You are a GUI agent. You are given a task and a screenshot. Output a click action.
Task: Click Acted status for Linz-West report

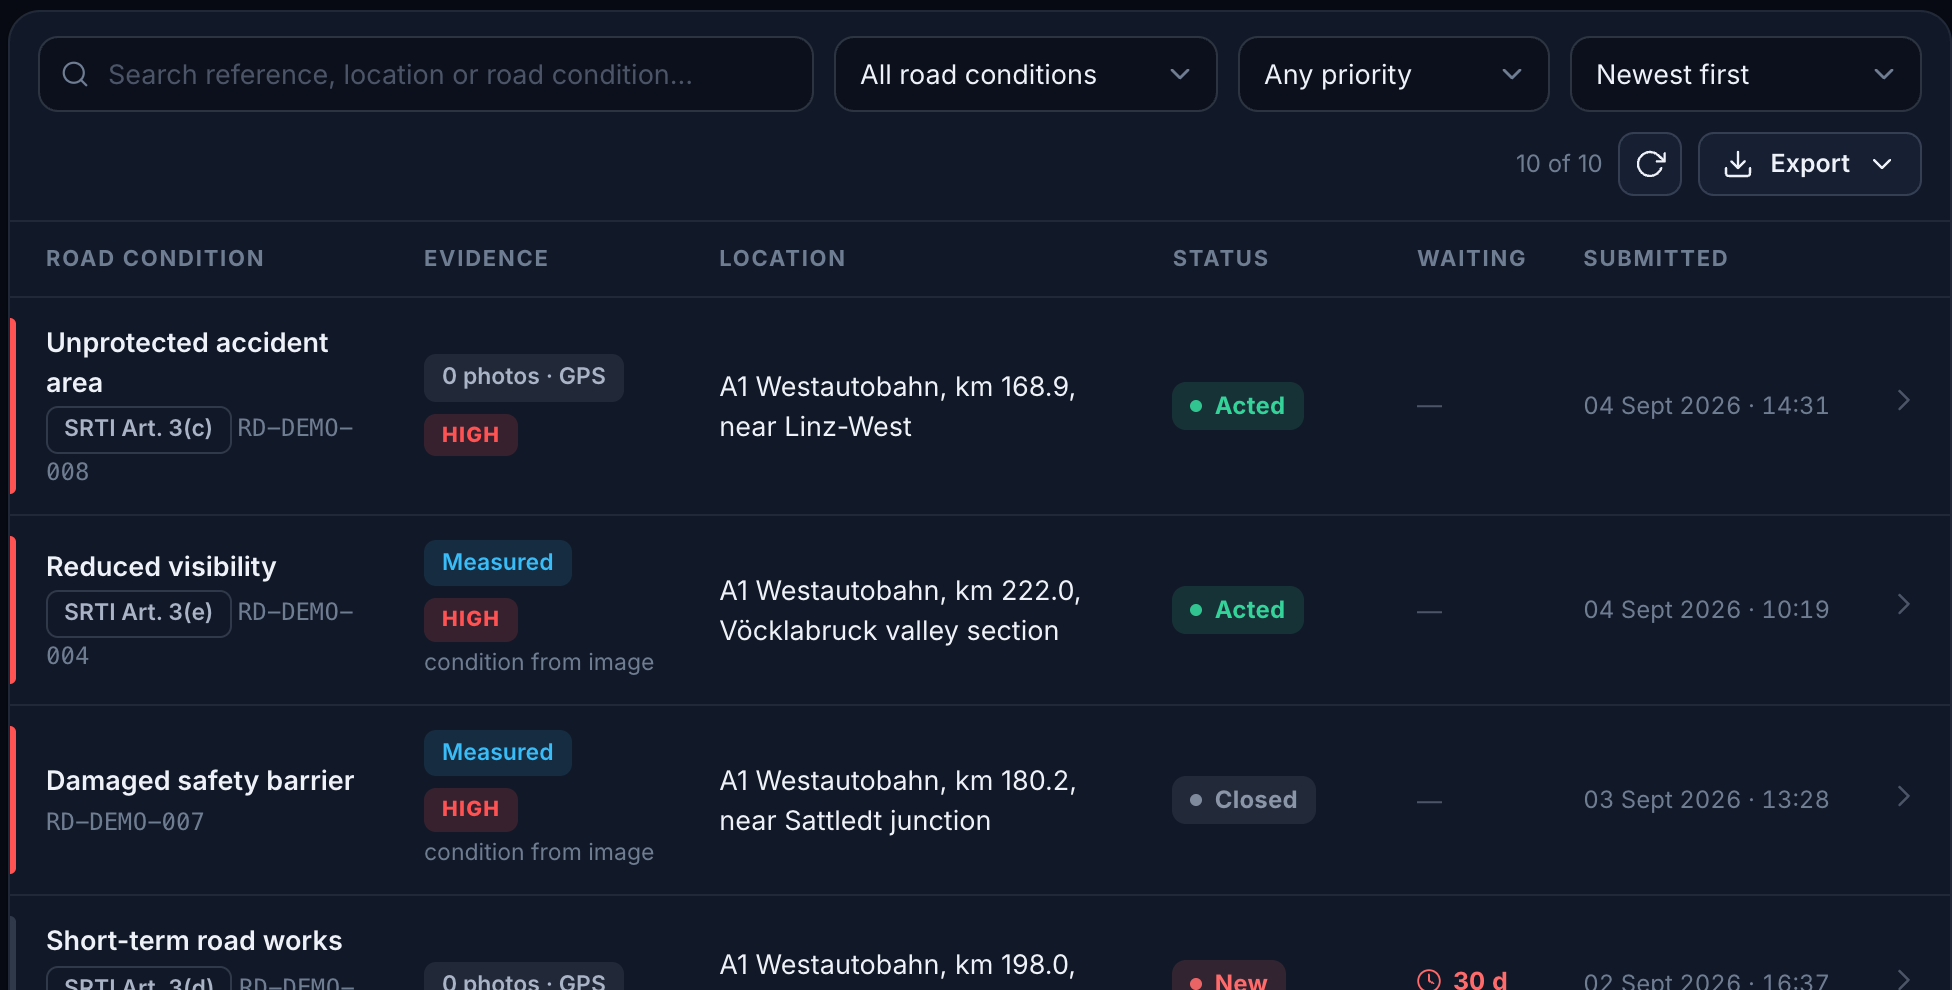click(1238, 406)
